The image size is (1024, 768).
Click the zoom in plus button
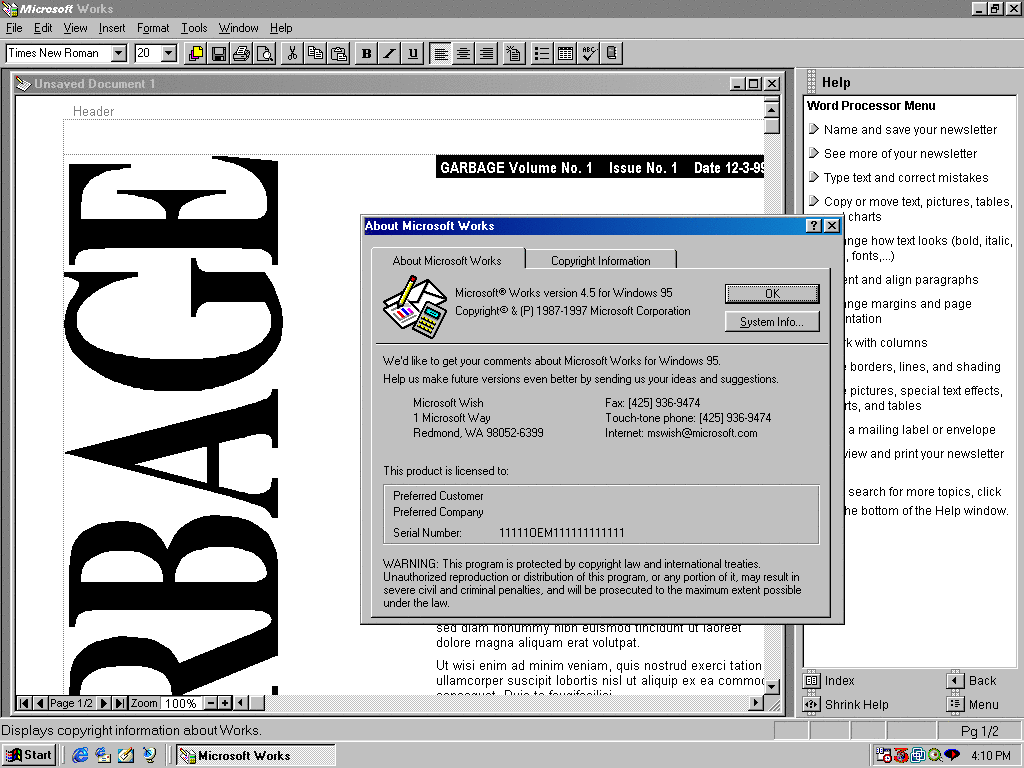(x=225, y=703)
